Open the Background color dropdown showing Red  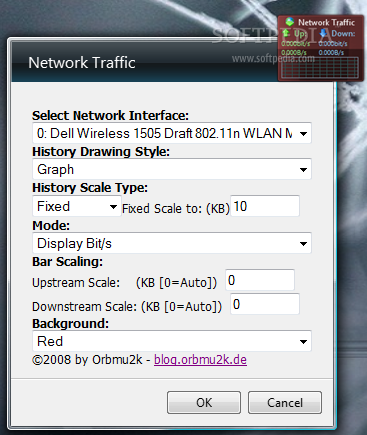click(x=172, y=341)
